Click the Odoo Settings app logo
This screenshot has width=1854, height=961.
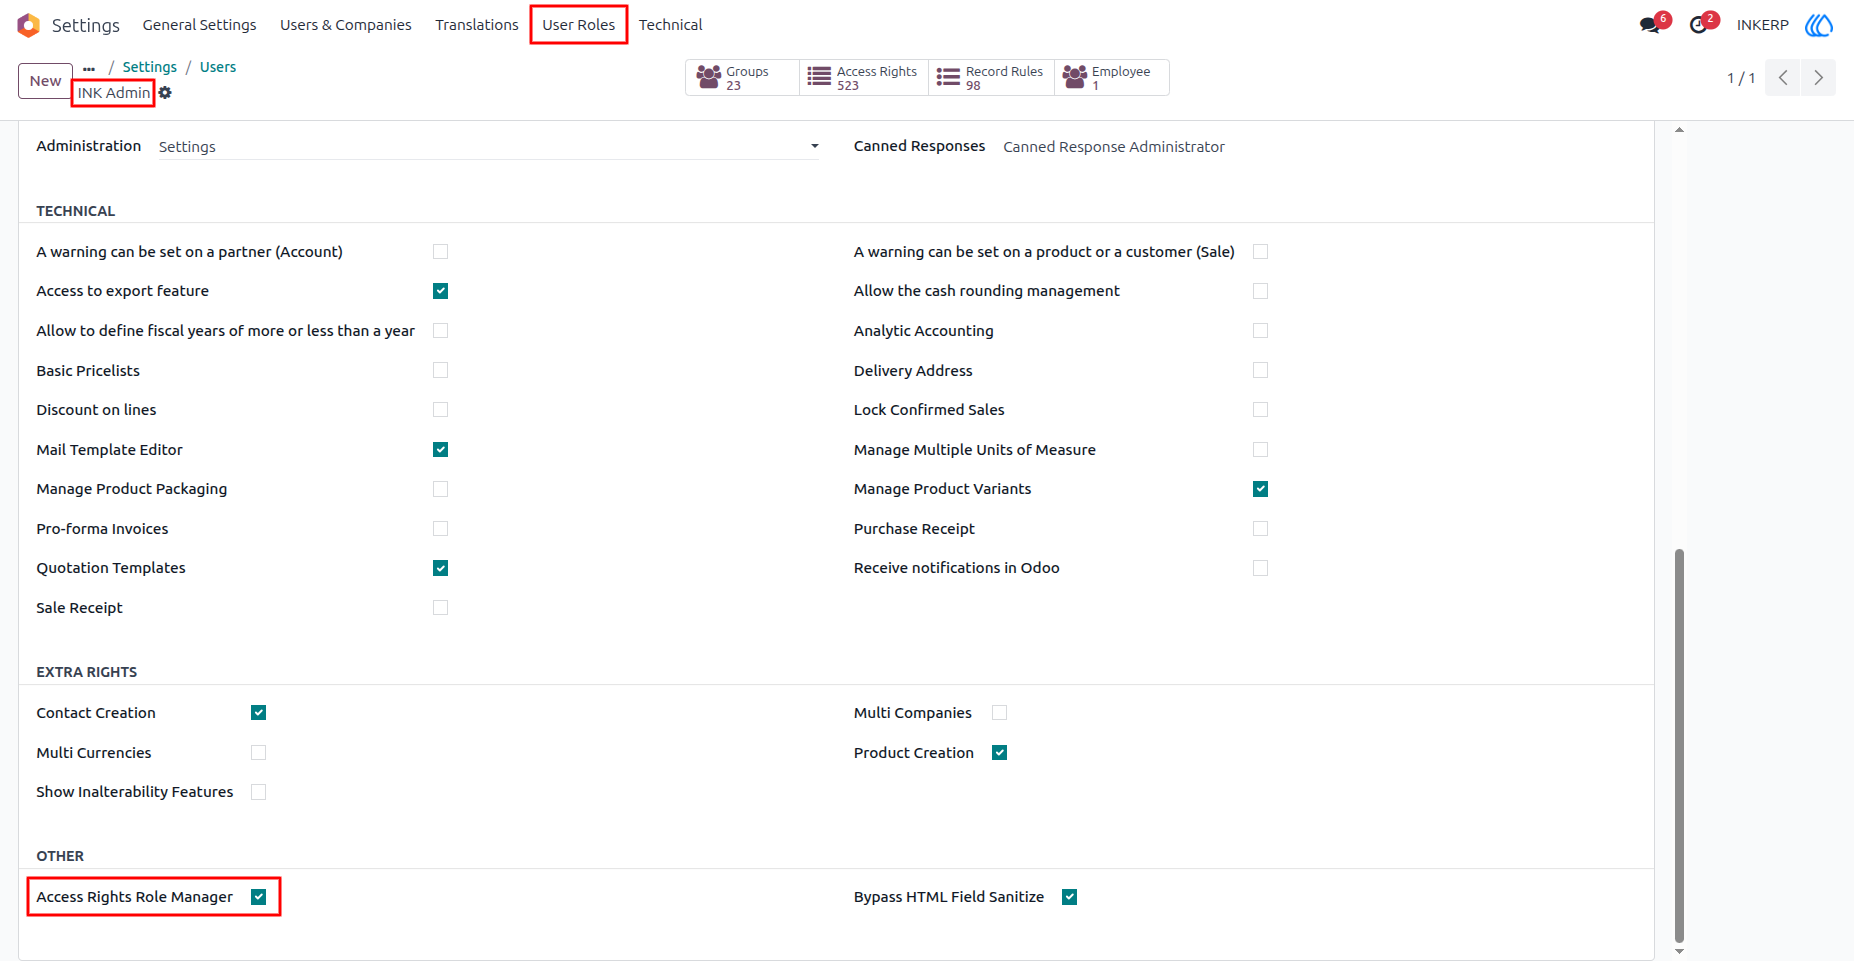(x=29, y=25)
